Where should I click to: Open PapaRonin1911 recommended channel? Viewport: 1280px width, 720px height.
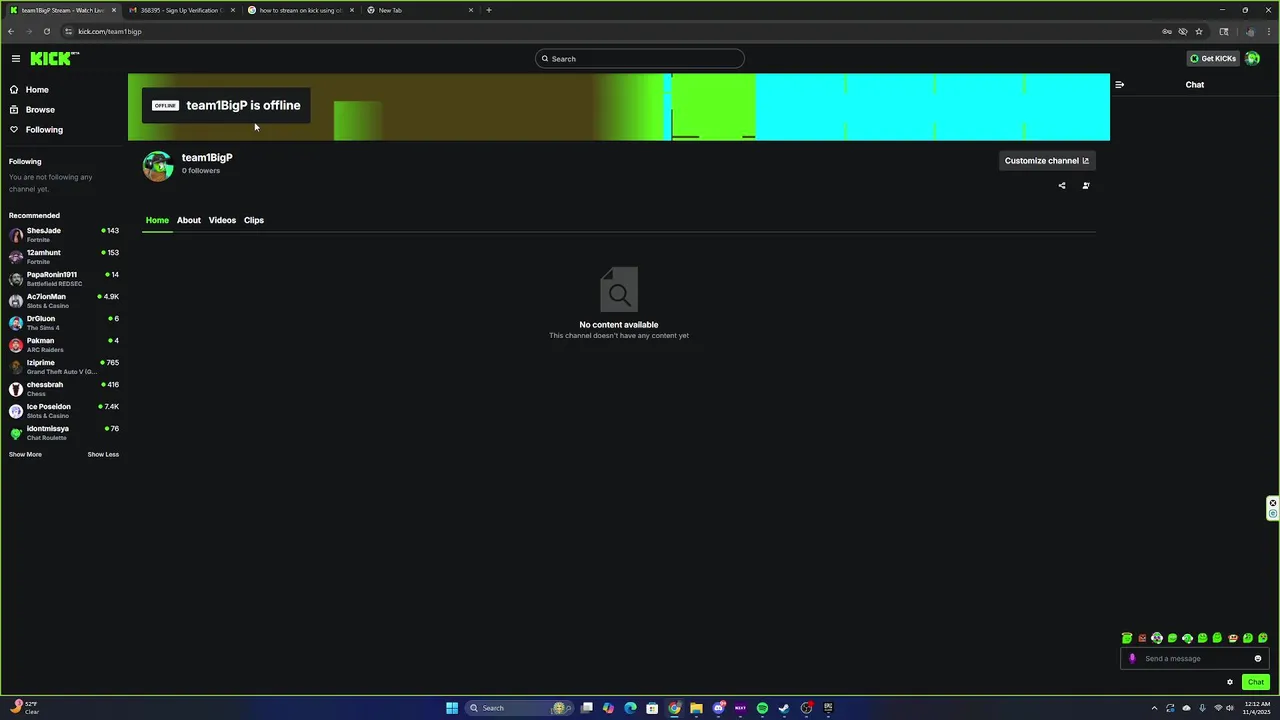(64, 279)
